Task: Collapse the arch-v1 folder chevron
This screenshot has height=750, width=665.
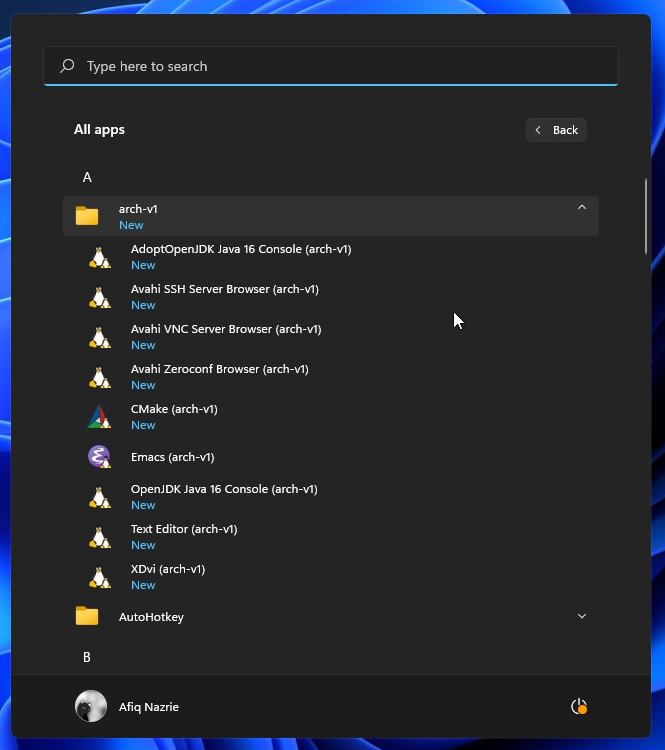Action: 582,207
